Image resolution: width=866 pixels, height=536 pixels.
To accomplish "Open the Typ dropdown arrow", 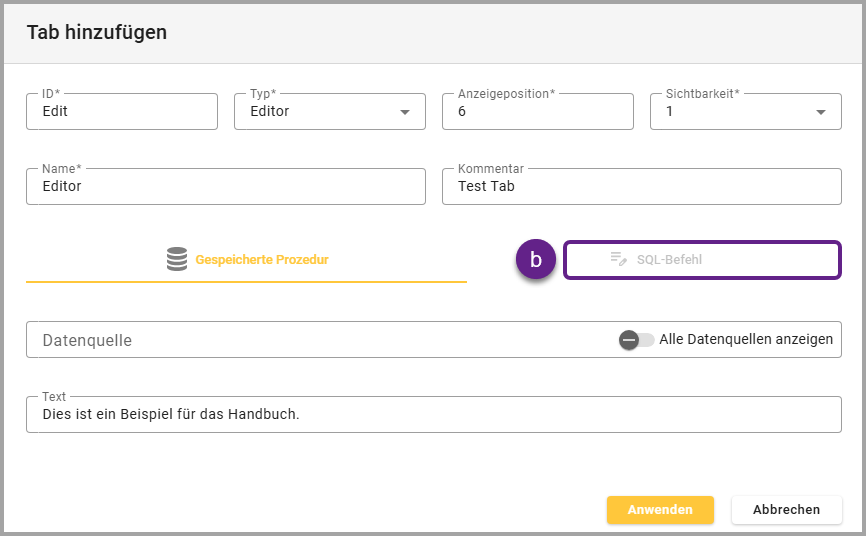I will click(x=405, y=112).
